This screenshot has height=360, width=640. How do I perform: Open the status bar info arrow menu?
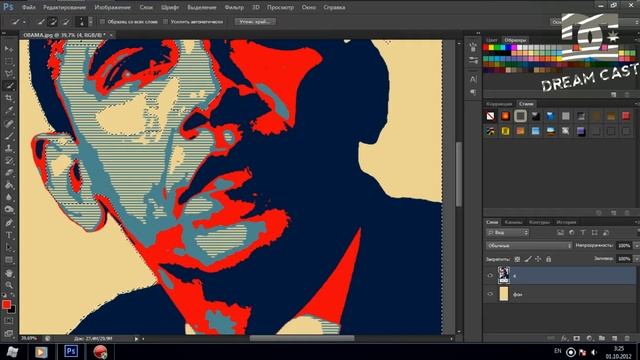pos(136,339)
